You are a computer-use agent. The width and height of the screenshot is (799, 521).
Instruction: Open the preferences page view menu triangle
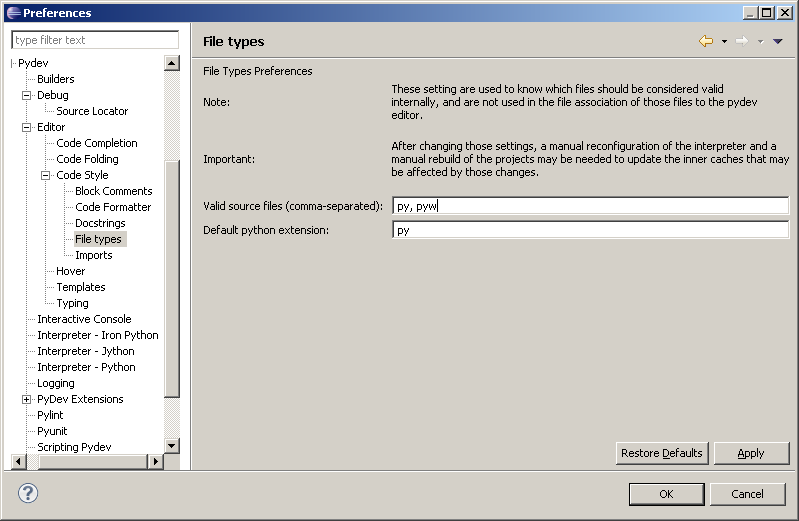(x=778, y=41)
